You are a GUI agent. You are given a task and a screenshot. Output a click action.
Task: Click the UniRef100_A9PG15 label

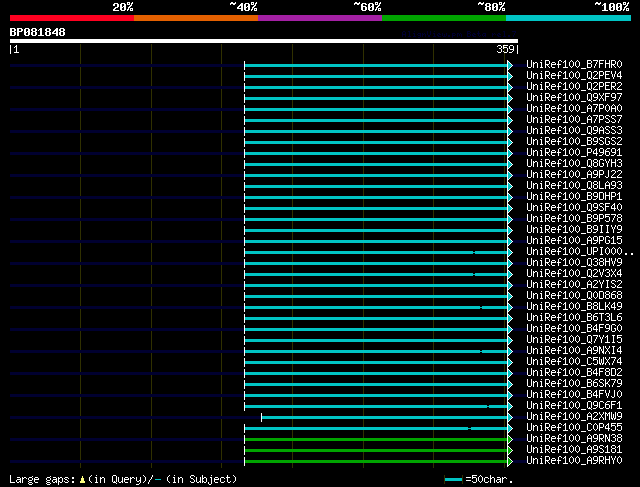pos(574,241)
